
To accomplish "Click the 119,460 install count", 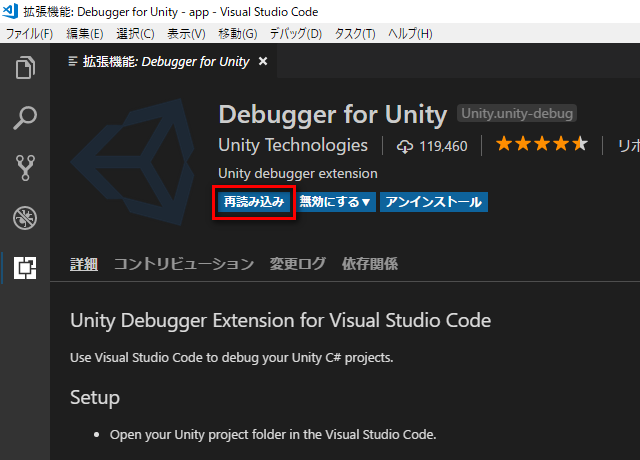I will [443, 147].
